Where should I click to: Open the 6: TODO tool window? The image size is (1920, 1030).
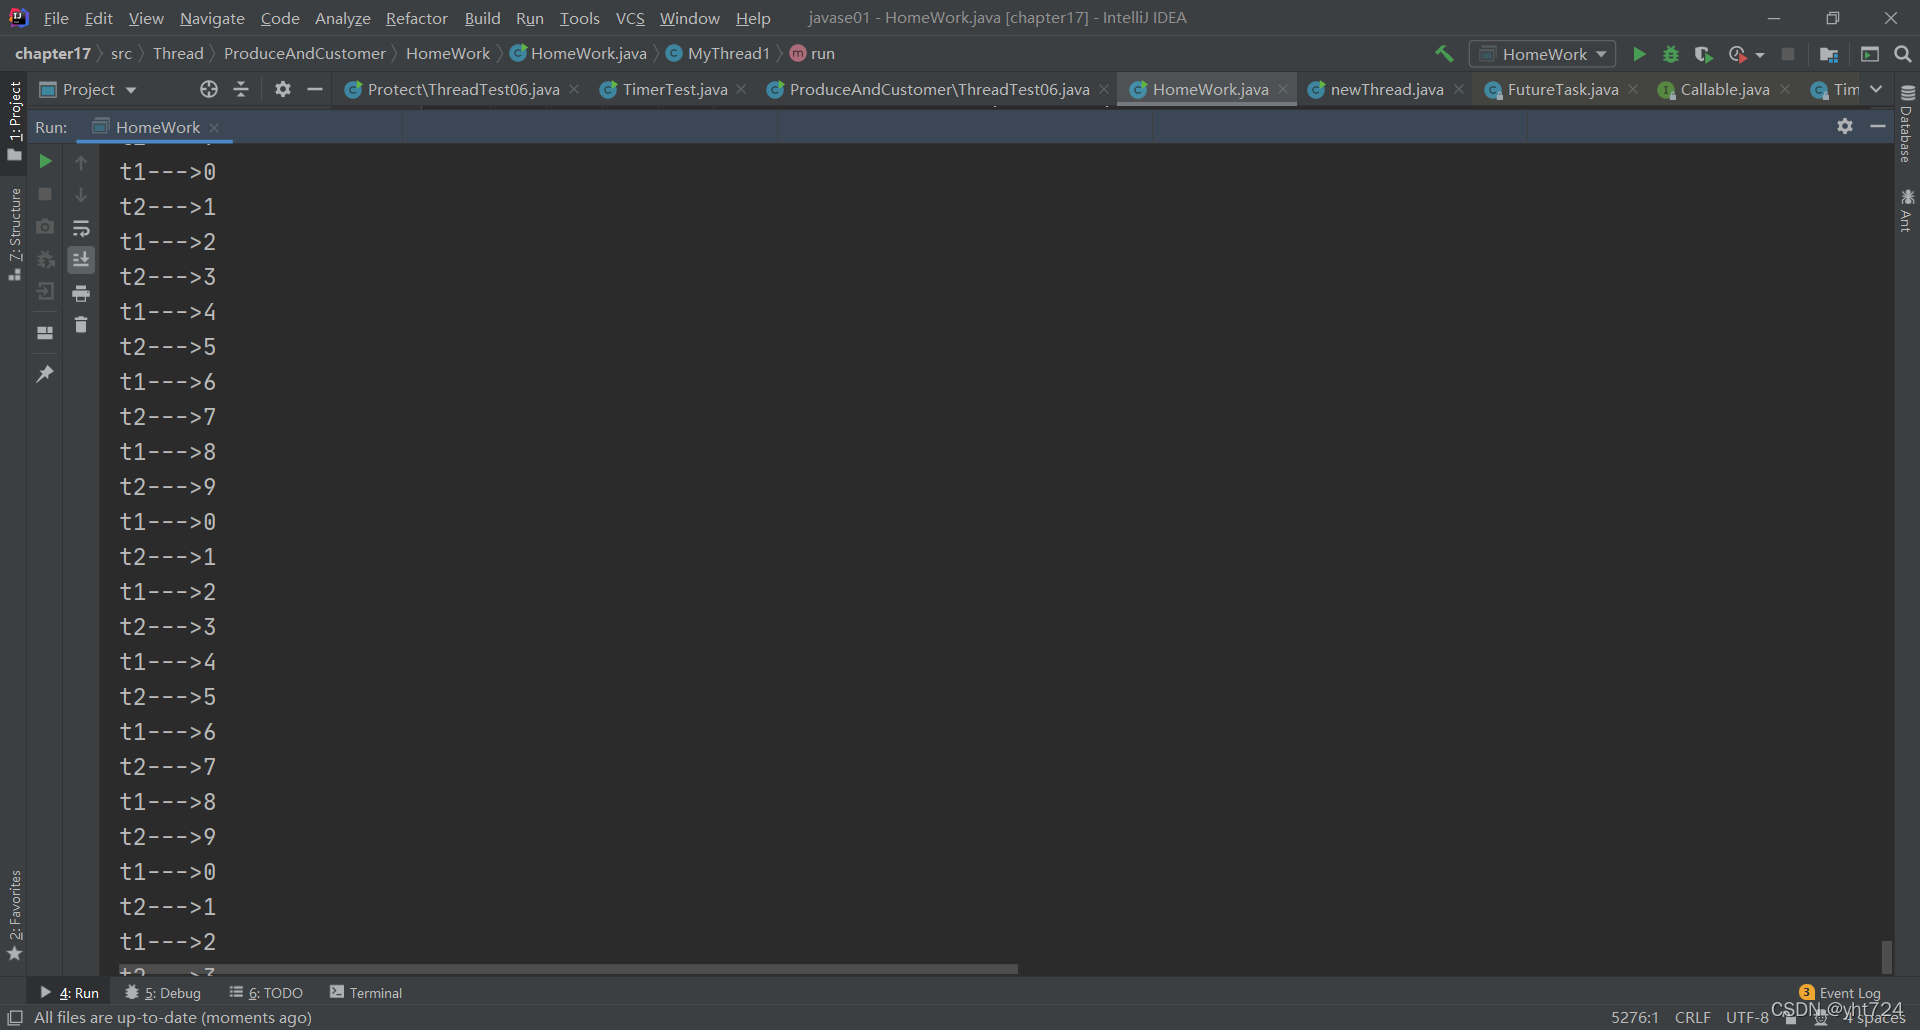coord(266,993)
